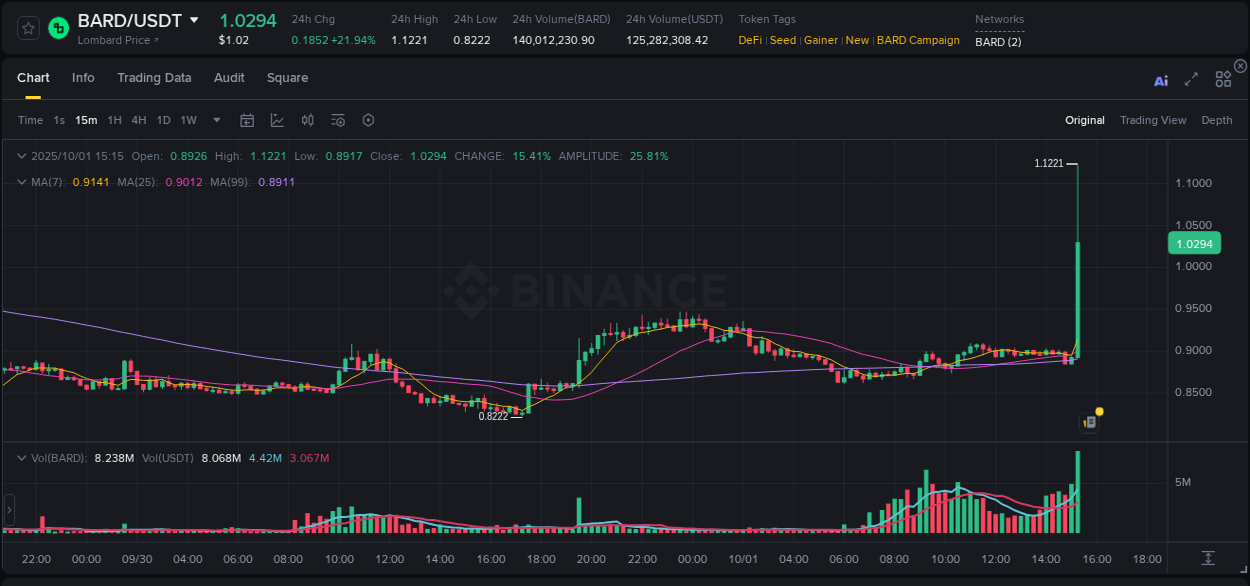The image size is (1250, 586).
Task: Expand the extra timeframes arrow next to 1W
Action: click(215, 120)
